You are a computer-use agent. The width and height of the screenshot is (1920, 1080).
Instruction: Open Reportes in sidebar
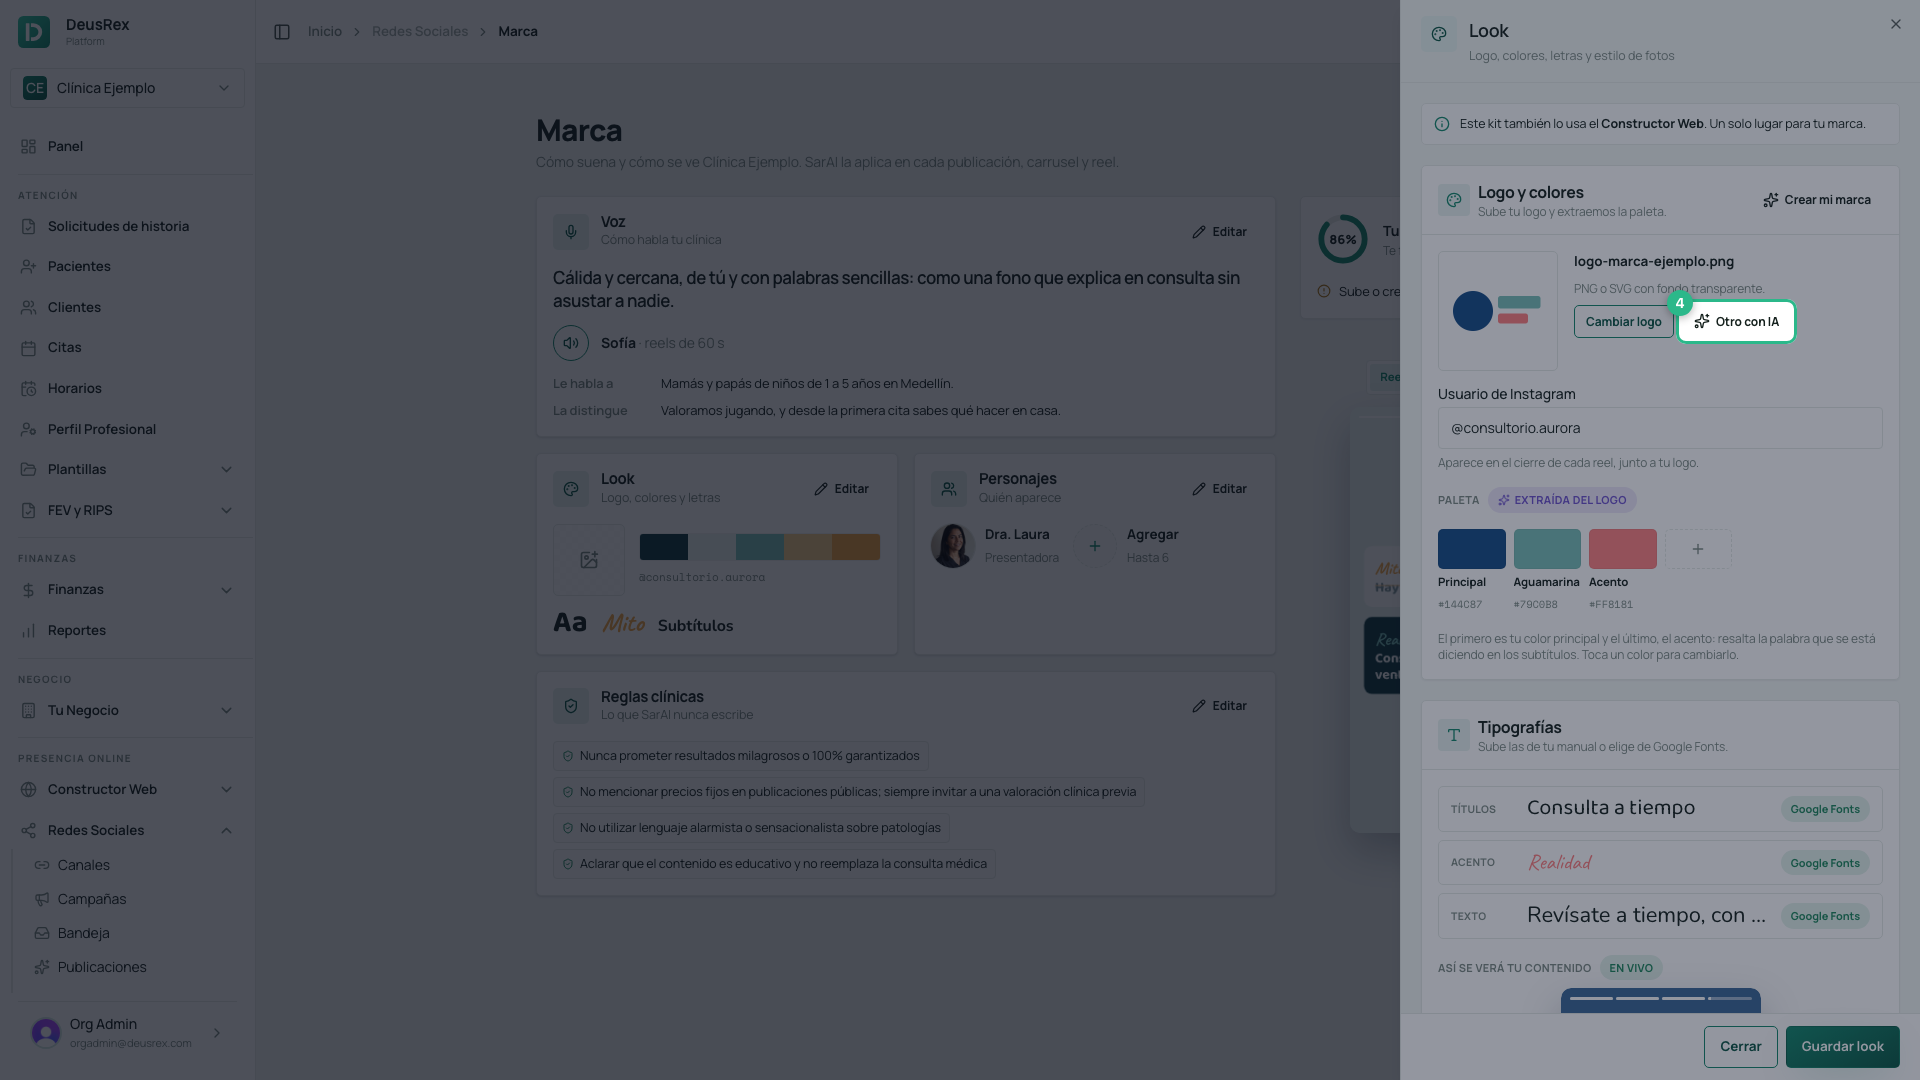[x=127, y=630]
